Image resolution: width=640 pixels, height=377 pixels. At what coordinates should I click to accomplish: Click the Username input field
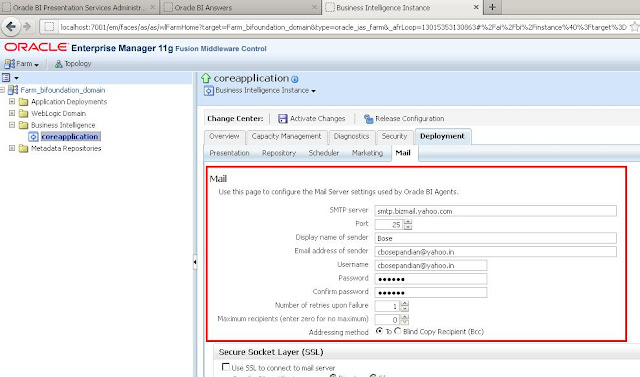pos(431,265)
